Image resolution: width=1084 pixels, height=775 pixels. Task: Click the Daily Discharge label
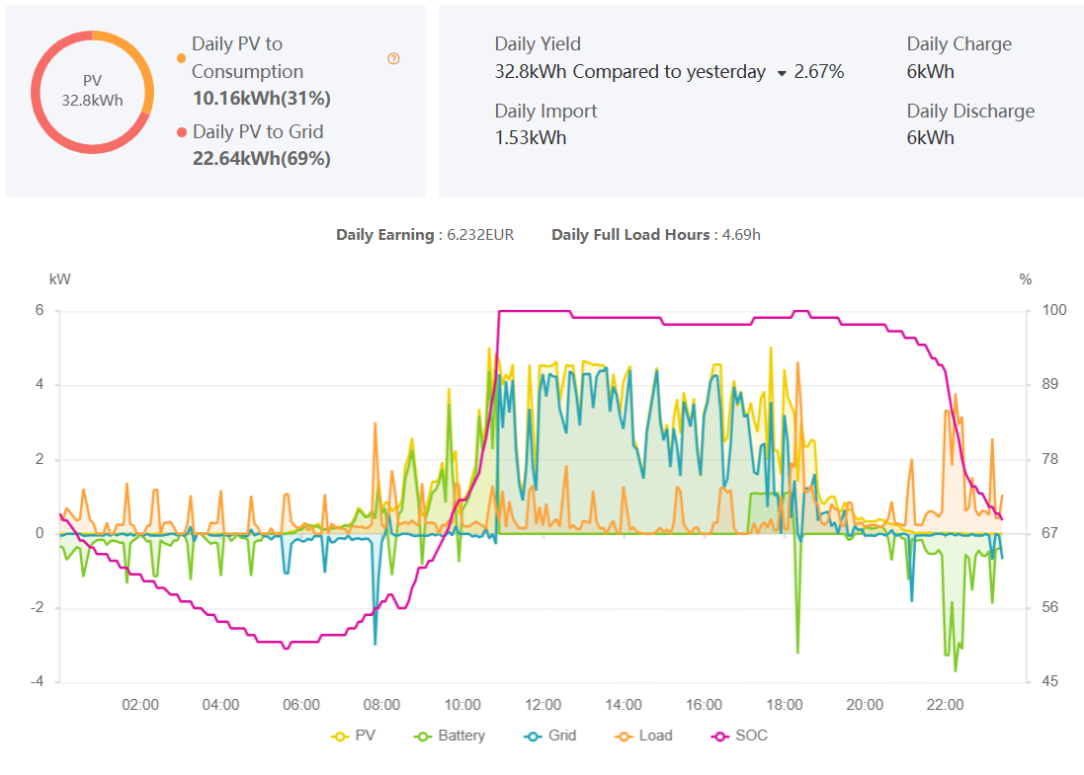[x=971, y=111]
